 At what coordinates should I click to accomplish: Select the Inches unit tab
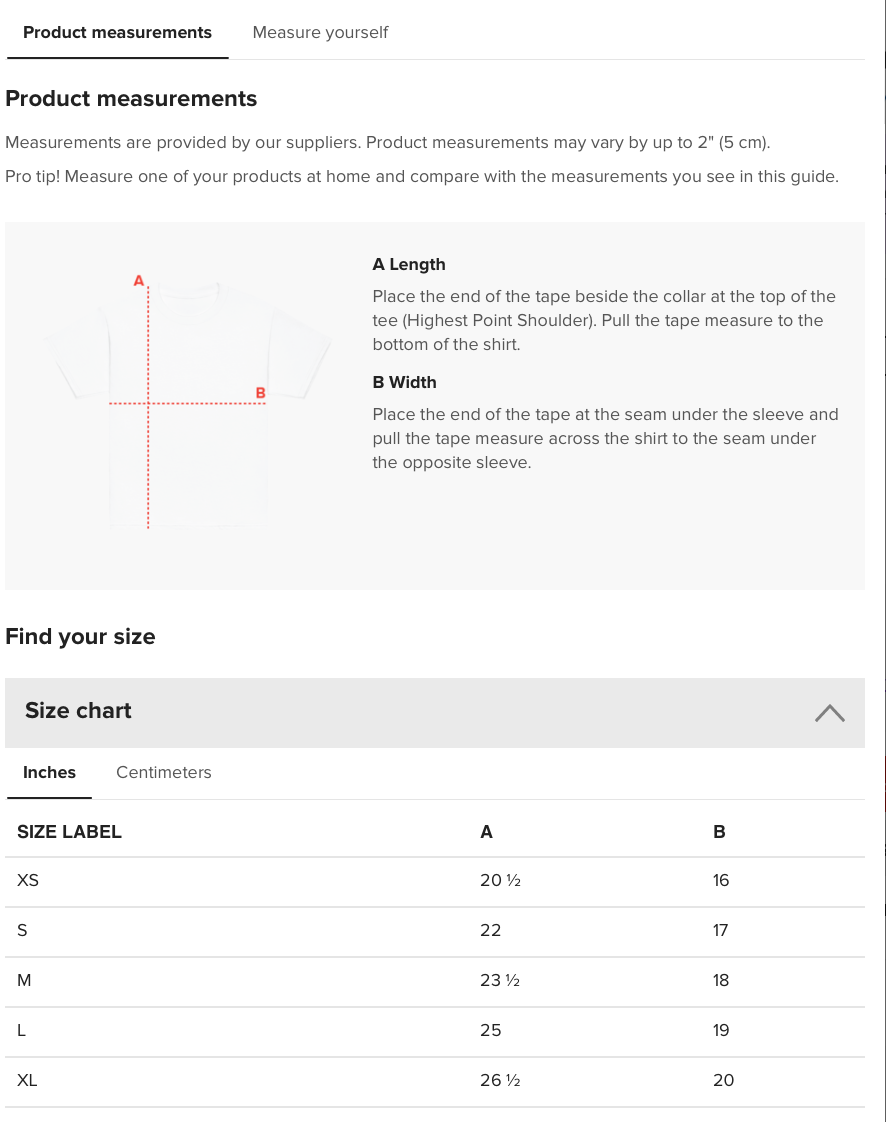coord(49,773)
